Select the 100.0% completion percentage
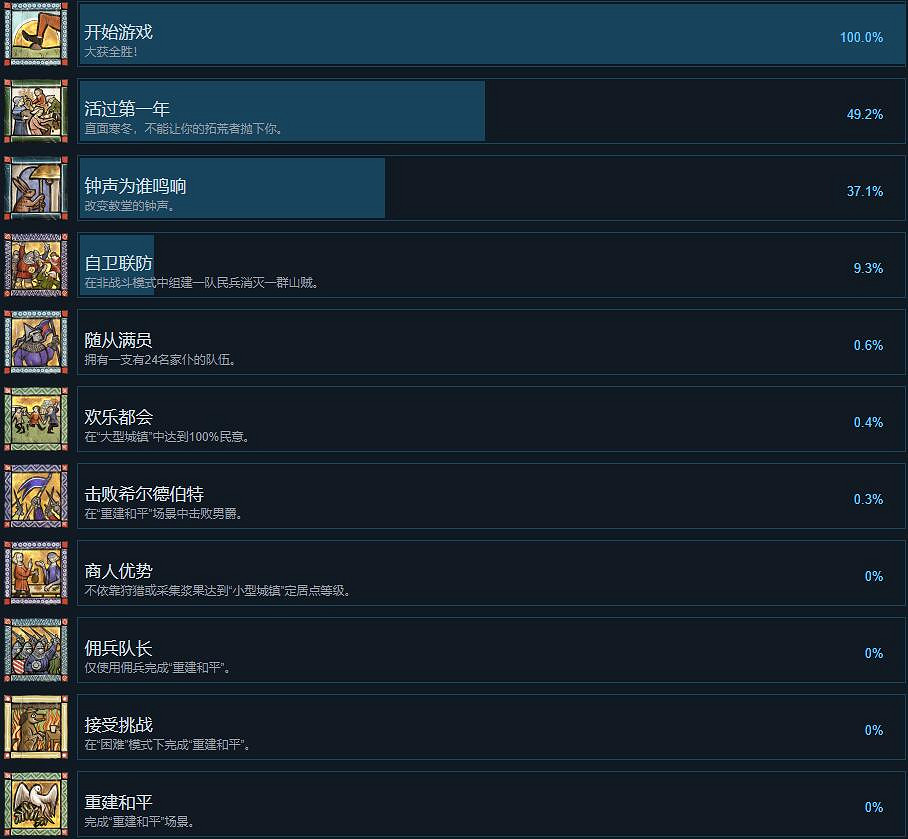The height and width of the screenshot is (839, 908). 861,37
